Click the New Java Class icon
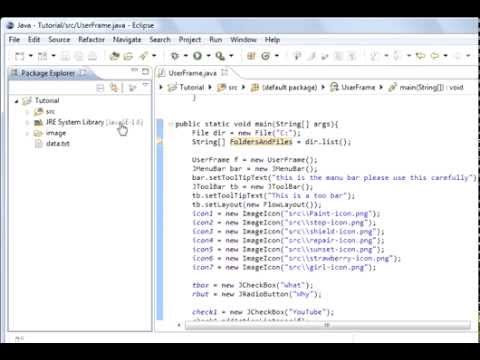 tap(266, 56)
